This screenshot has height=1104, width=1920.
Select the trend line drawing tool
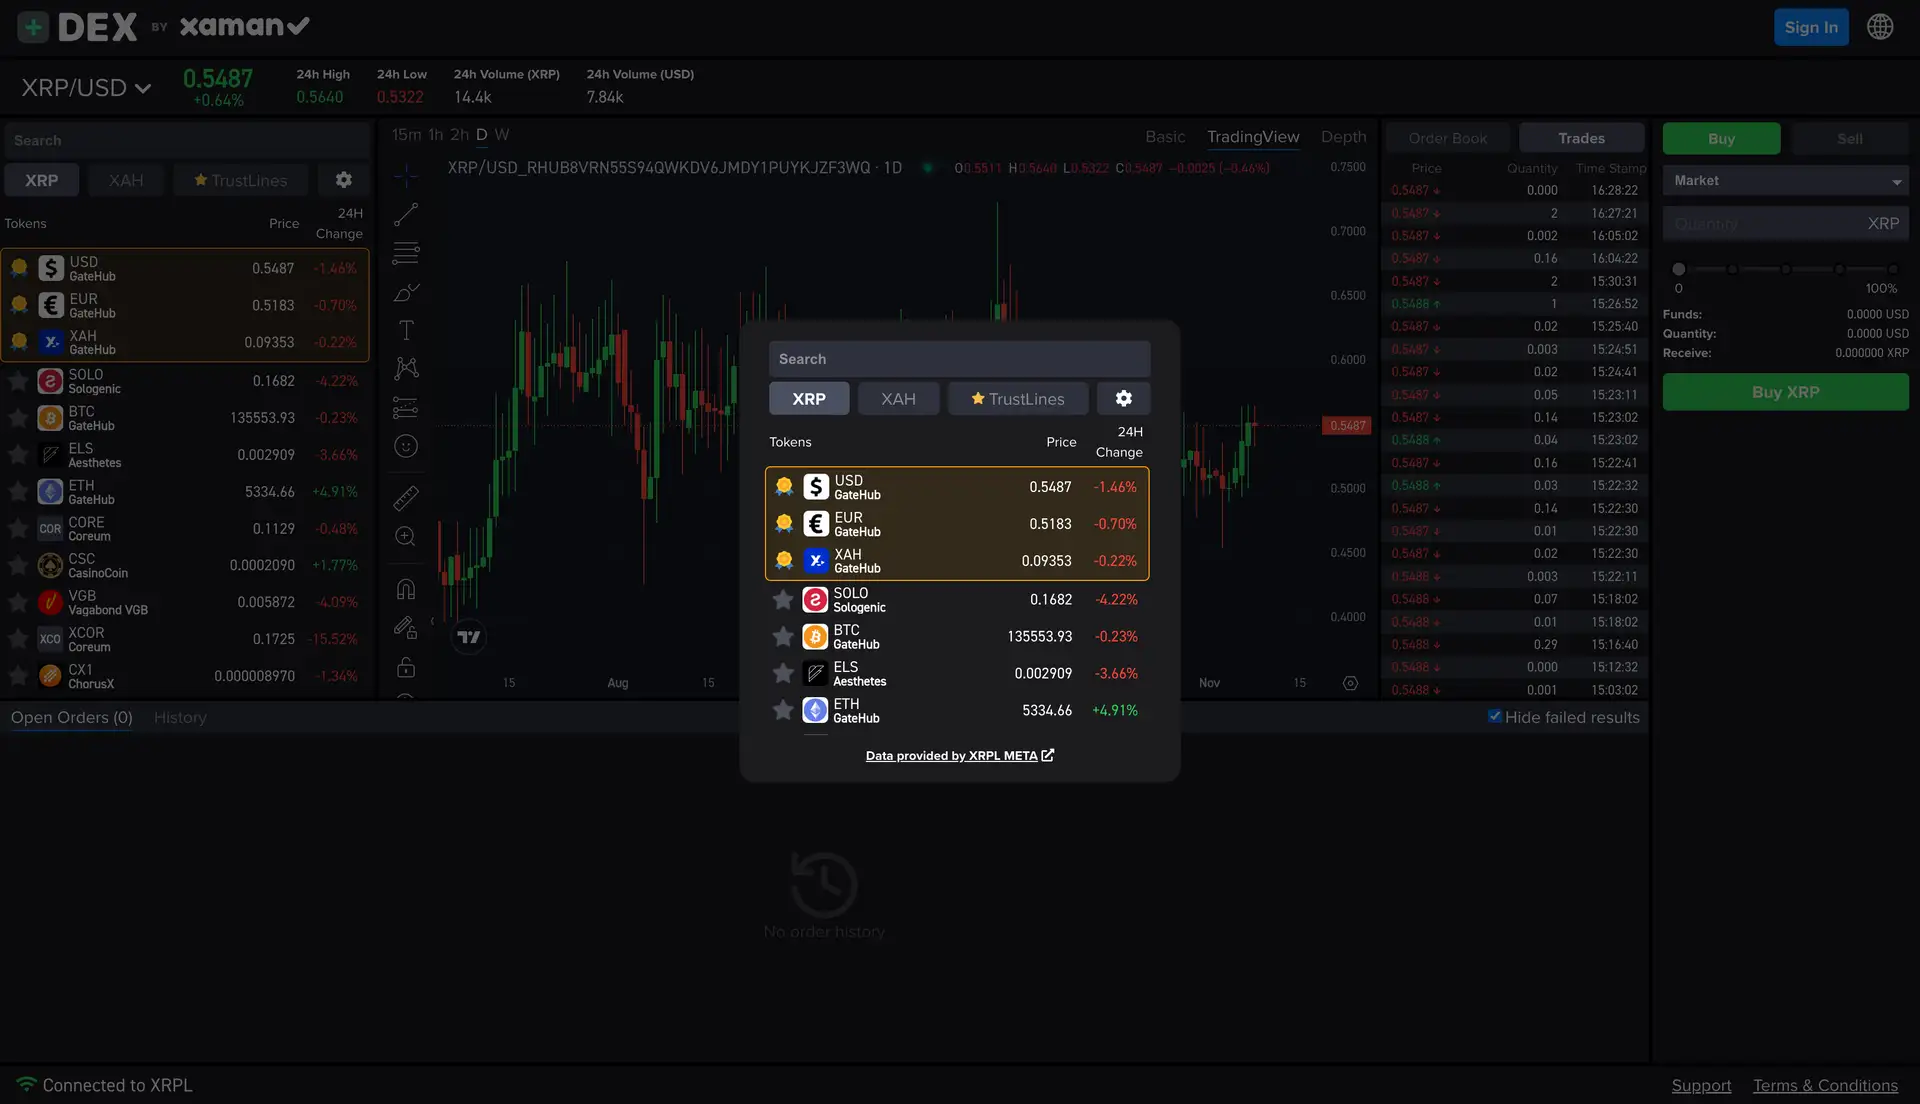[x=405, y=214]
